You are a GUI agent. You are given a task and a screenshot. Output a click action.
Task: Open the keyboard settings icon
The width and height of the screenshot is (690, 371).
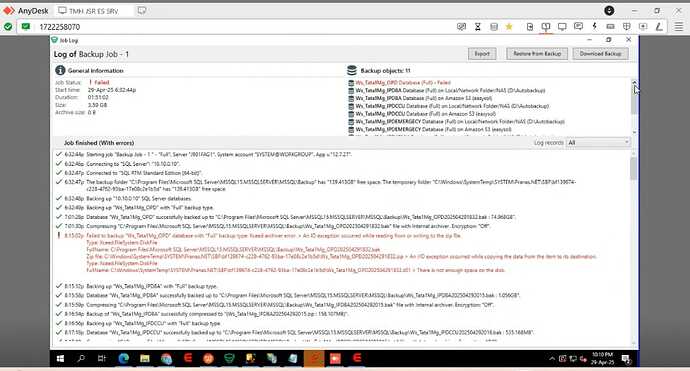610,27
